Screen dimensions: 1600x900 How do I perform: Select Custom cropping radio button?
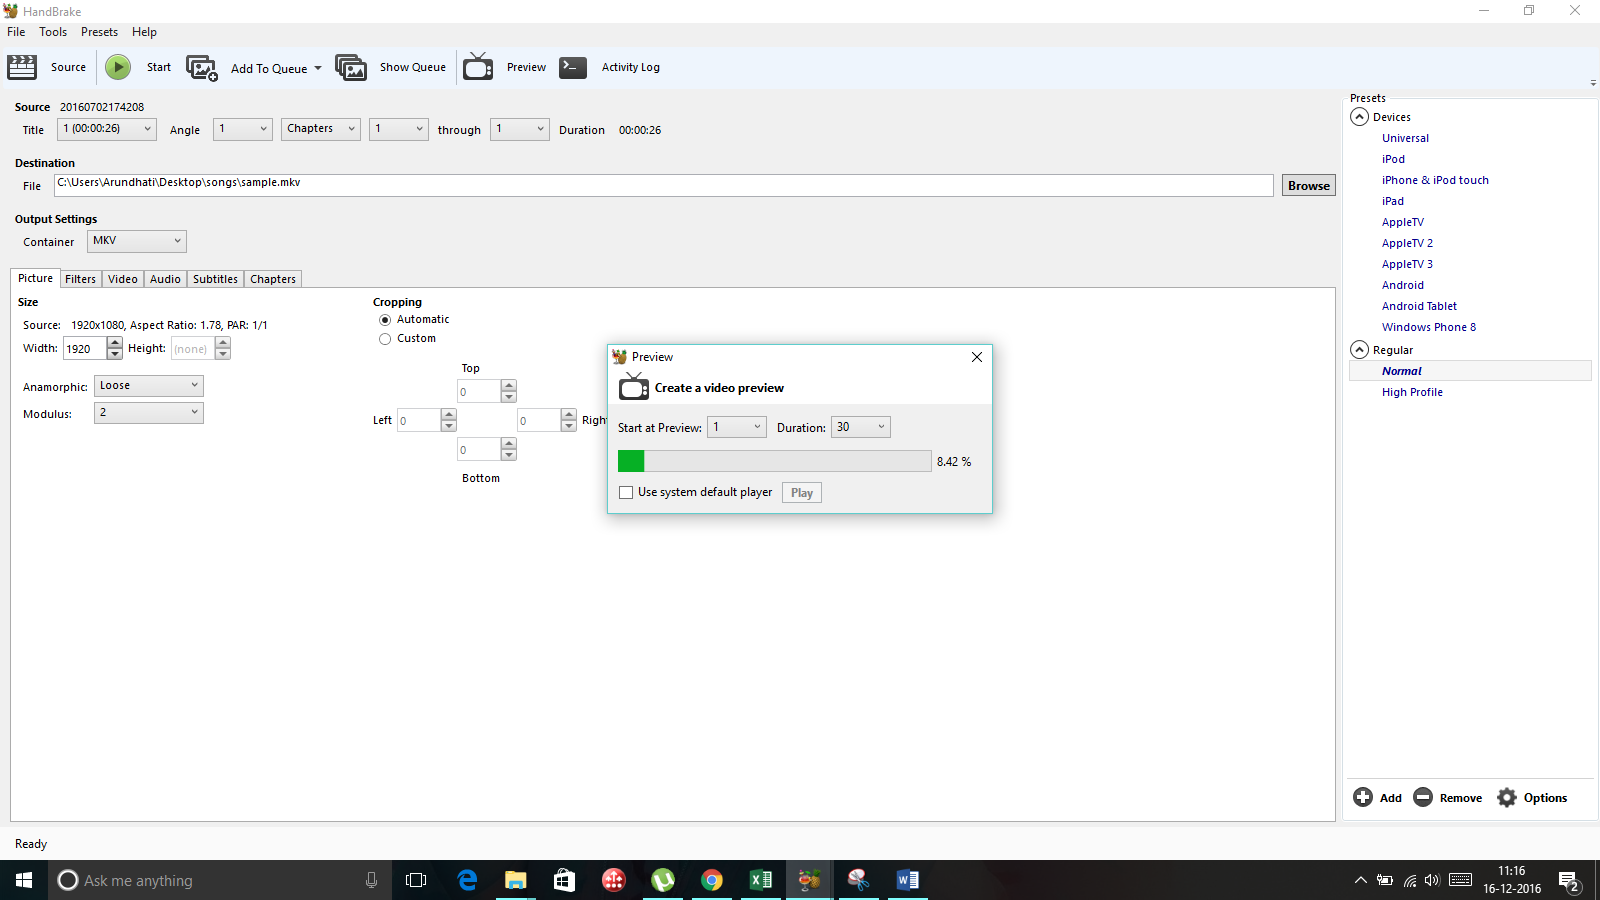(385, 339)
